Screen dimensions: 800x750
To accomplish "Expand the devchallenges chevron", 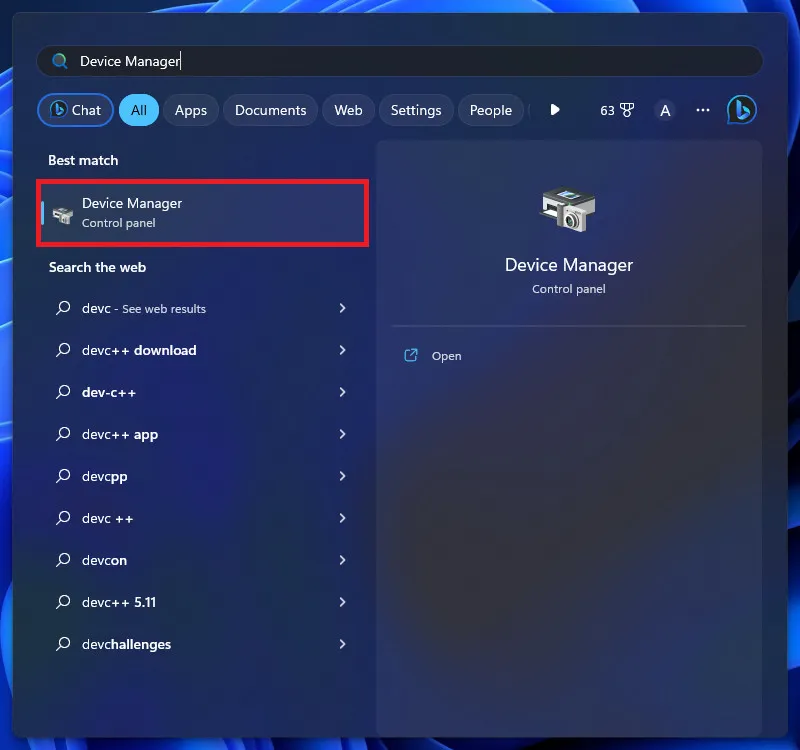I will [x=342, y=644].
